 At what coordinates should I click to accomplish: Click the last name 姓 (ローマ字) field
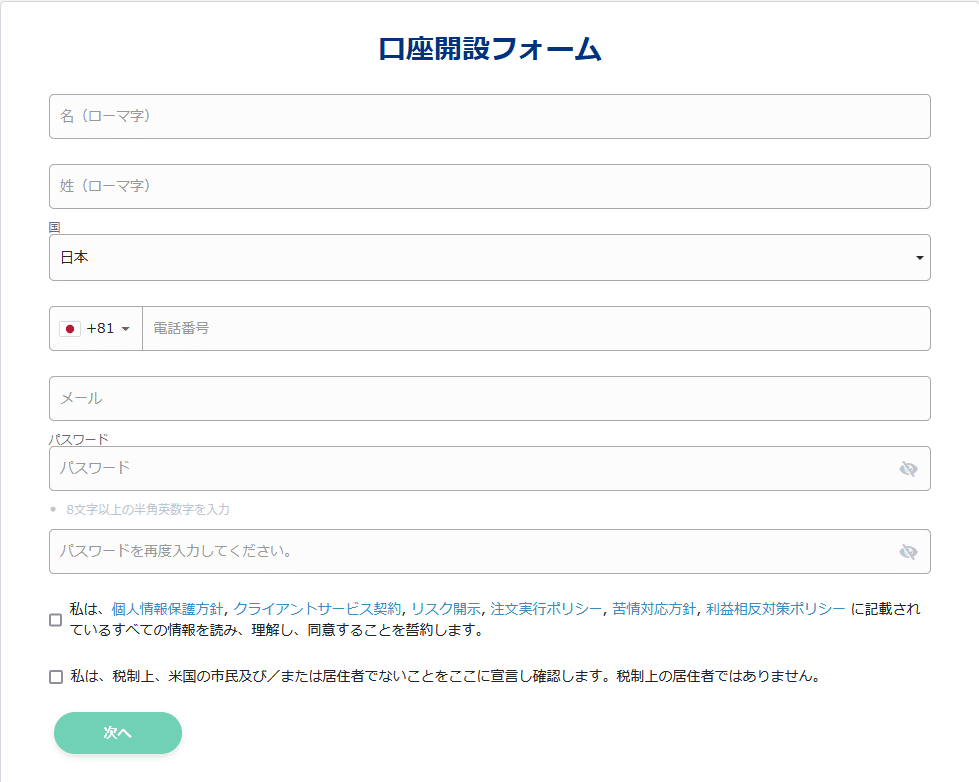click(490, 187)
